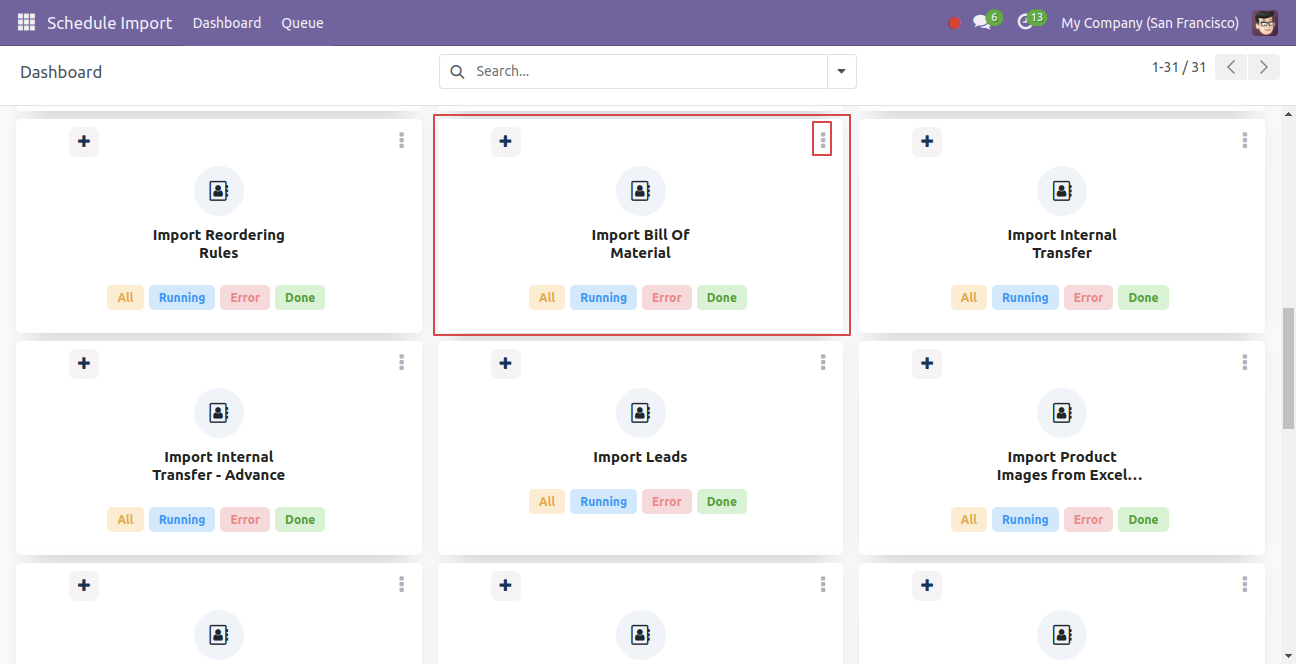
Task: Show Running jobs for Import Reordering Rules
Action: point(182,298)
